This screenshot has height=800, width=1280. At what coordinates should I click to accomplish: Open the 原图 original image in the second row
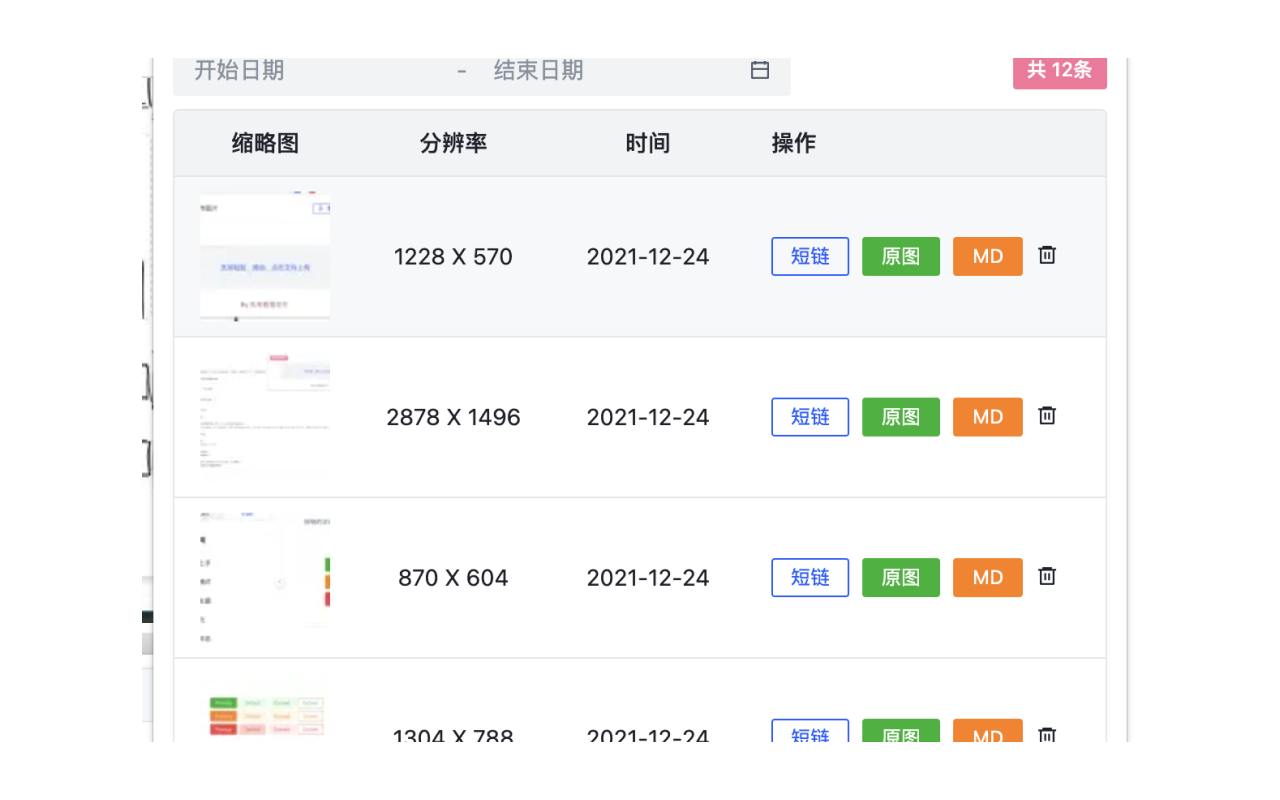pos(900,417)
